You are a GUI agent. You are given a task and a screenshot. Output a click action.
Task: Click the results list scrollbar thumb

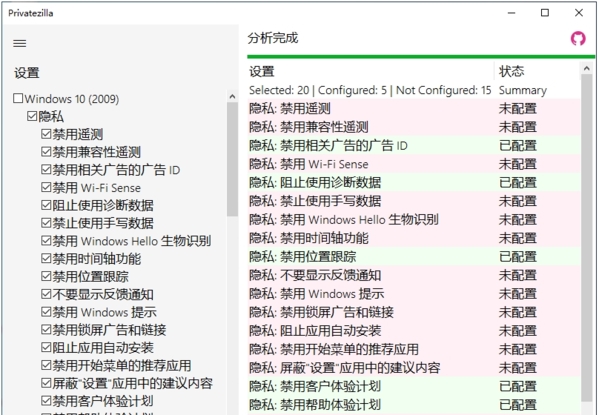click(586, 238)
